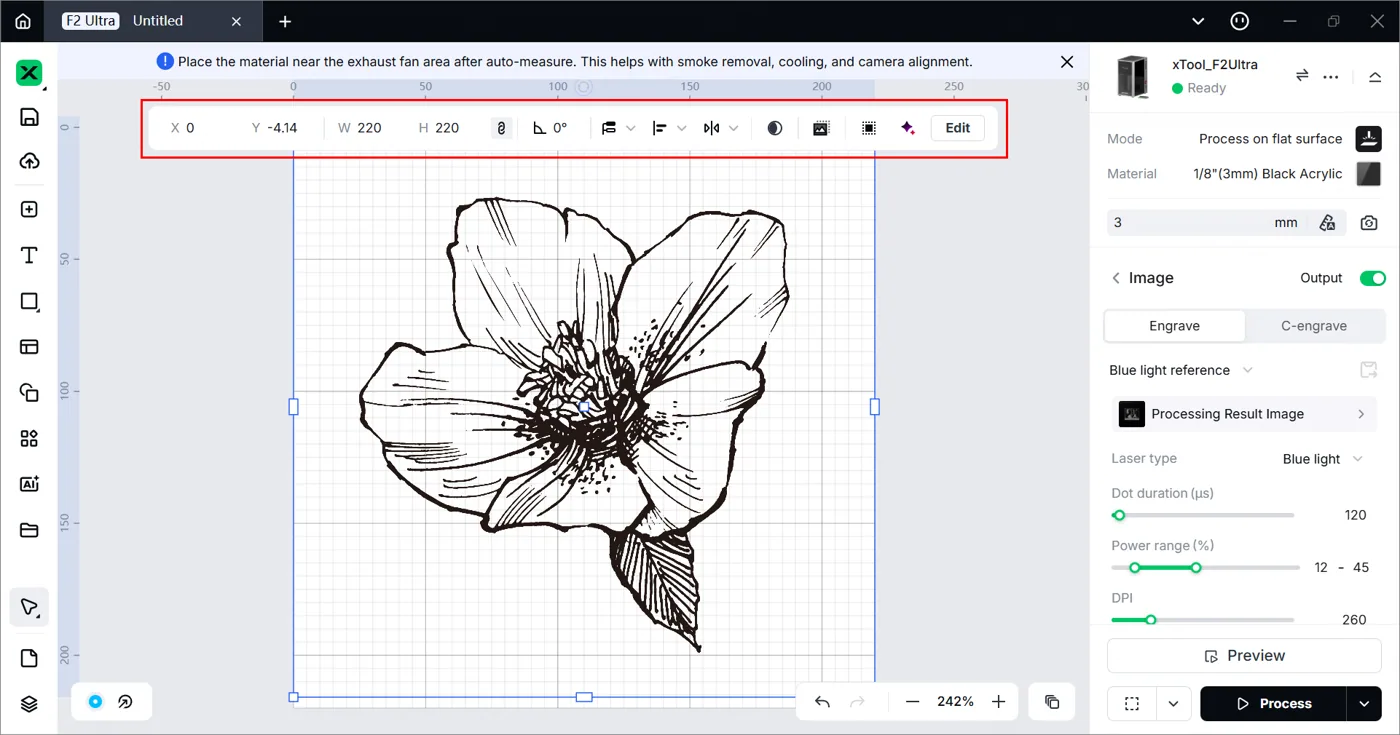Open the shape combine tool
Screen dimensions: 1400x735
coord(29,393)
